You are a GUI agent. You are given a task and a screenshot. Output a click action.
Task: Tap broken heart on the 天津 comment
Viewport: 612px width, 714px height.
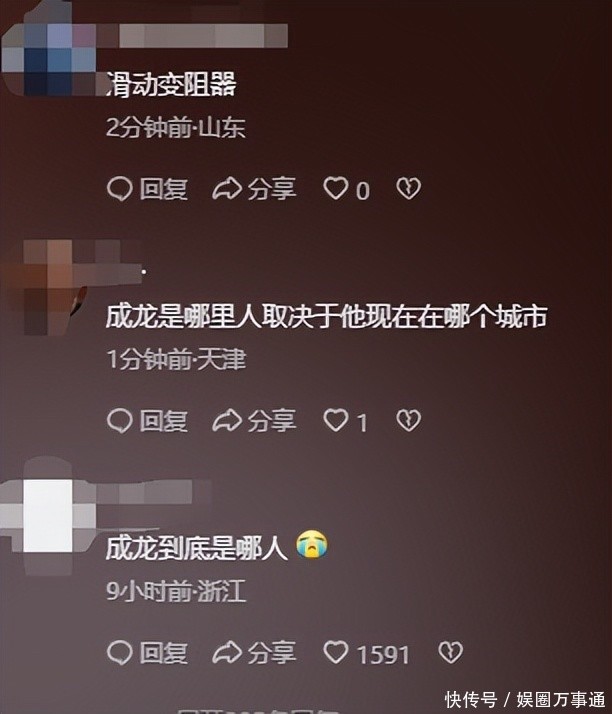pyautogui.click(x=408, y=420)
